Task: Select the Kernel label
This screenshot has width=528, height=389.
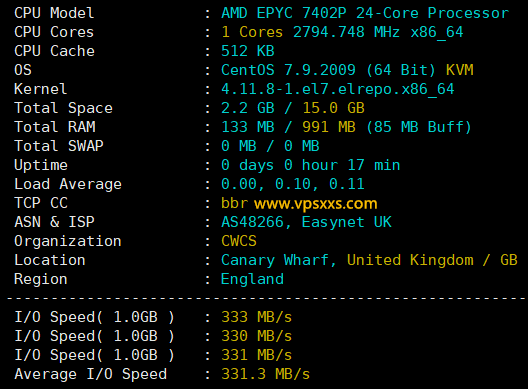Action: coord(41,89)
